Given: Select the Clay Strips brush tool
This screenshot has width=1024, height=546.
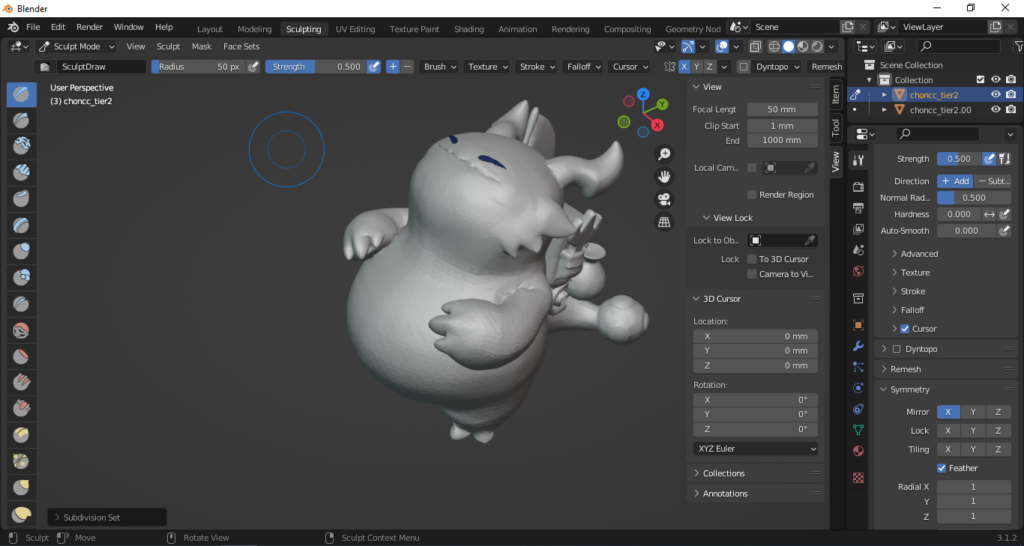Looking at the screenshot, I should pos(22,172).
